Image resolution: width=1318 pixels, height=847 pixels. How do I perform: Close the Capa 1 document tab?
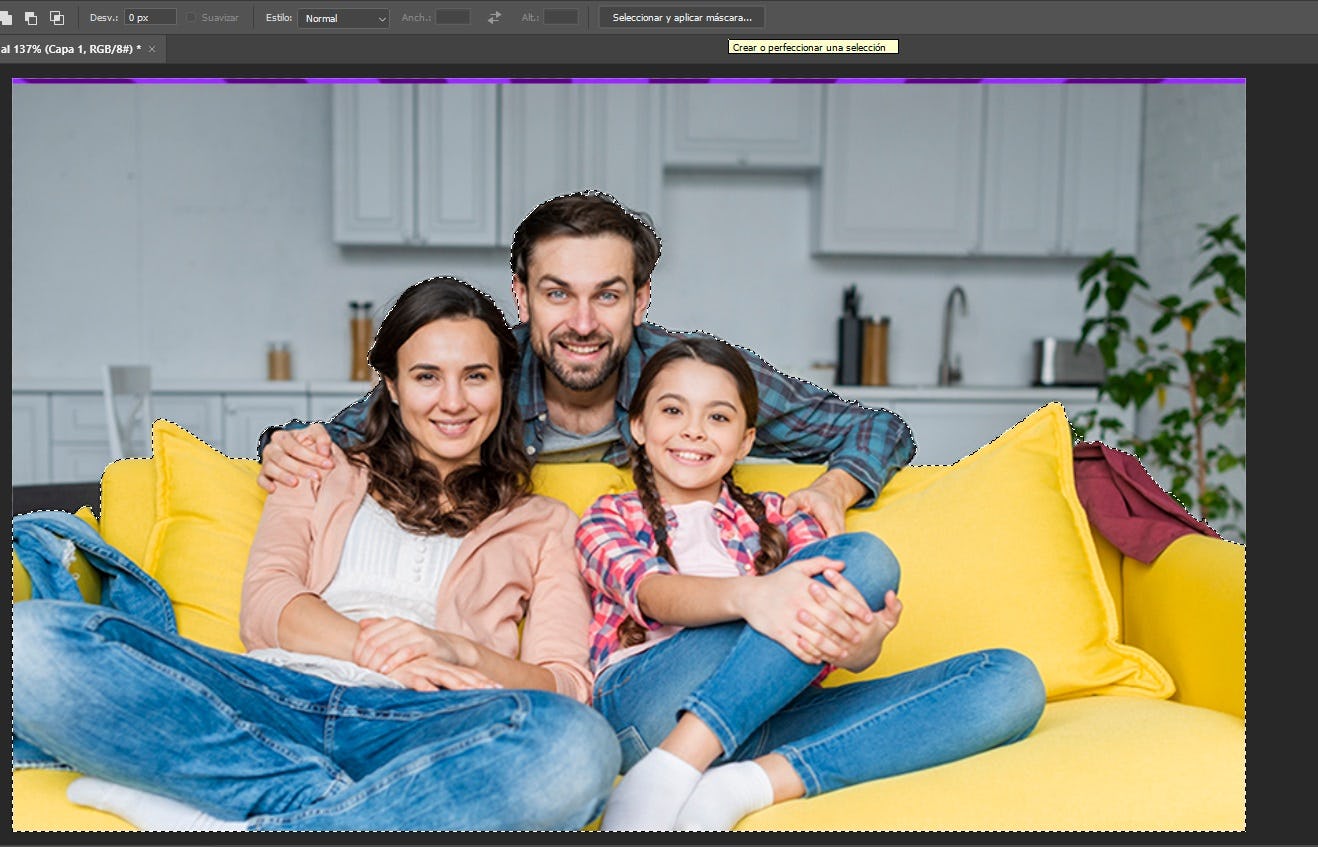tap(152, 49)
